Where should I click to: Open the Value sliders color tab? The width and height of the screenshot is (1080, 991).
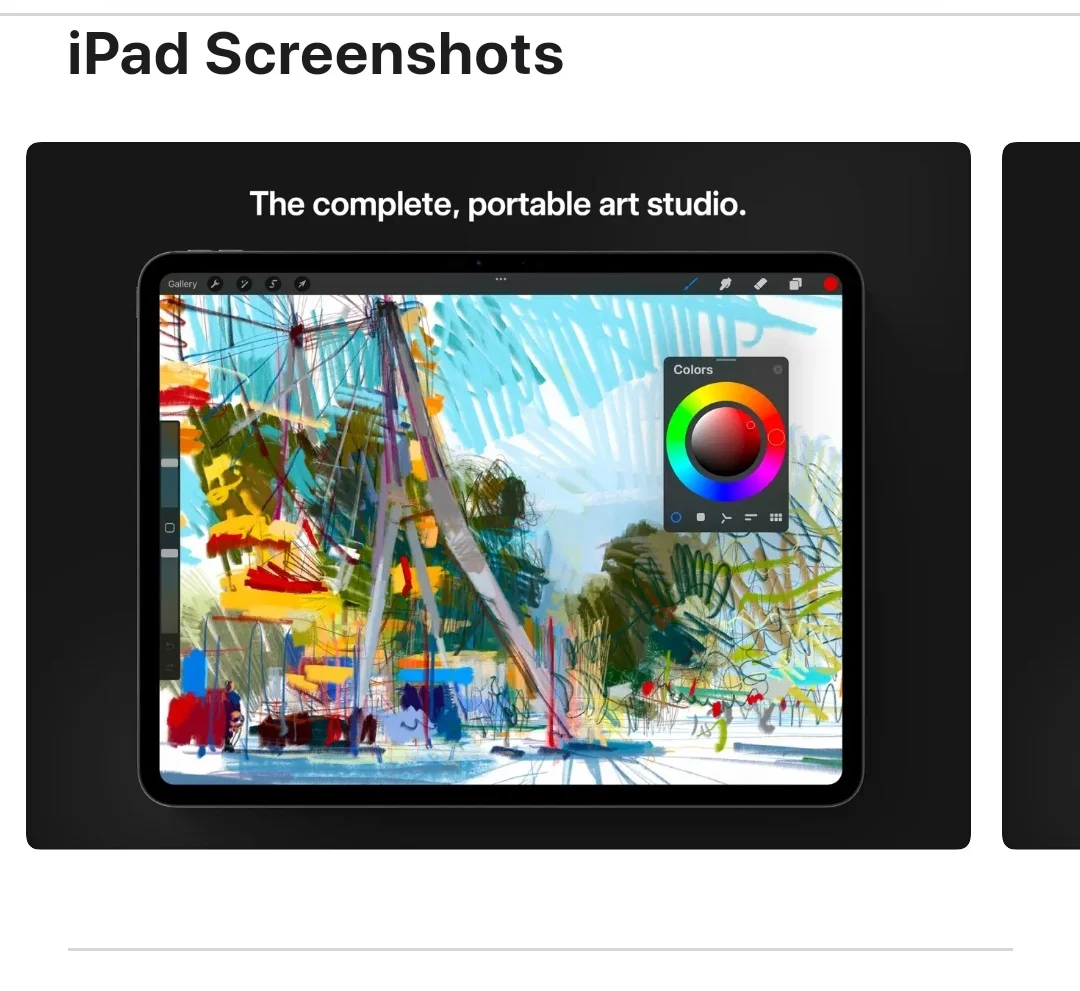tap(751, 517)
